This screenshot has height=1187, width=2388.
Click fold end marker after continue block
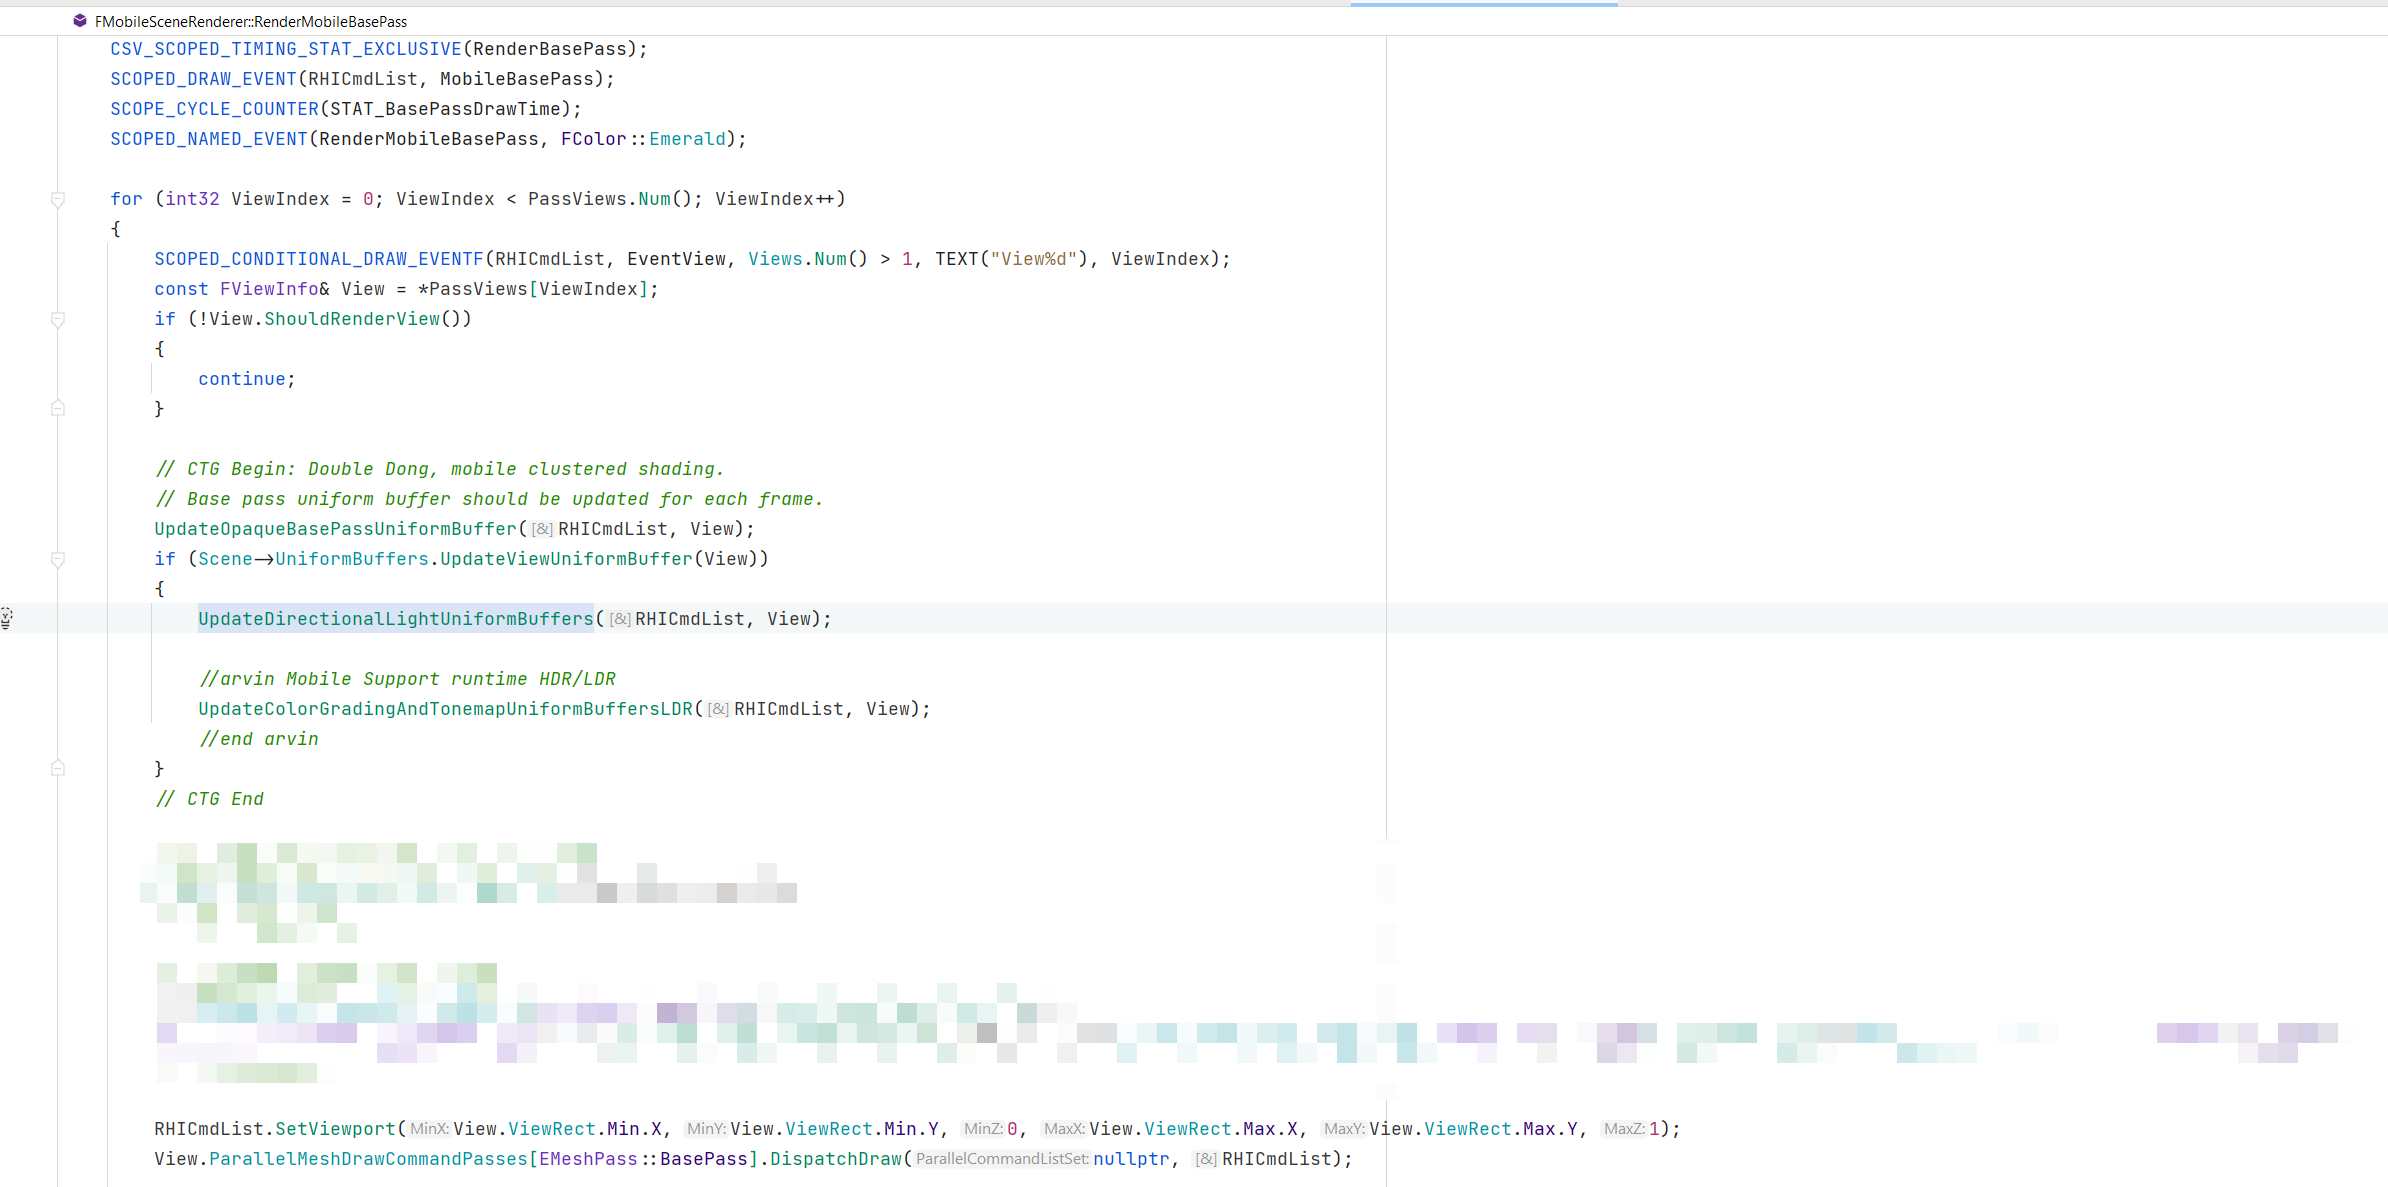coord(58,408)
